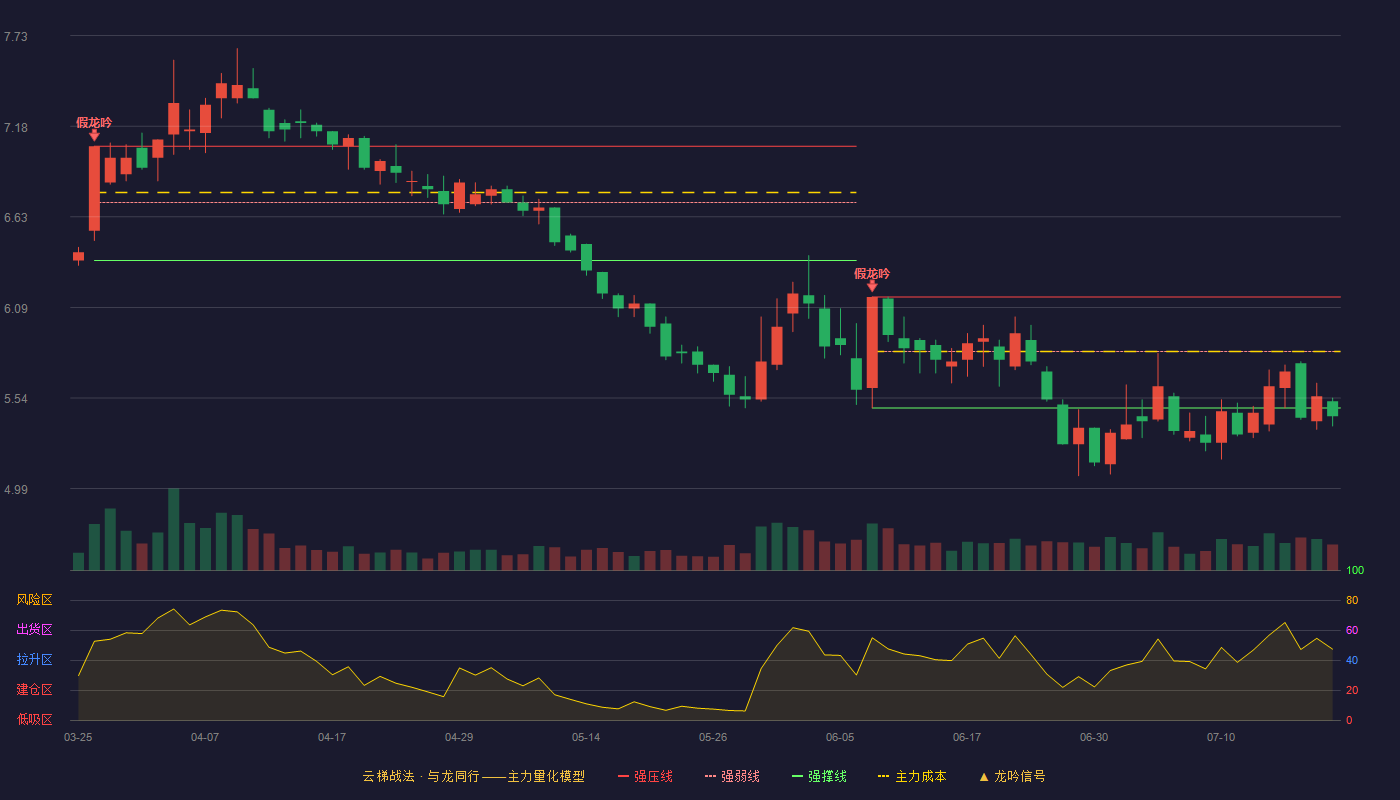Click the 06-17 date label
Viewport: 1400px width, 800px height.
tap(967, 737)
